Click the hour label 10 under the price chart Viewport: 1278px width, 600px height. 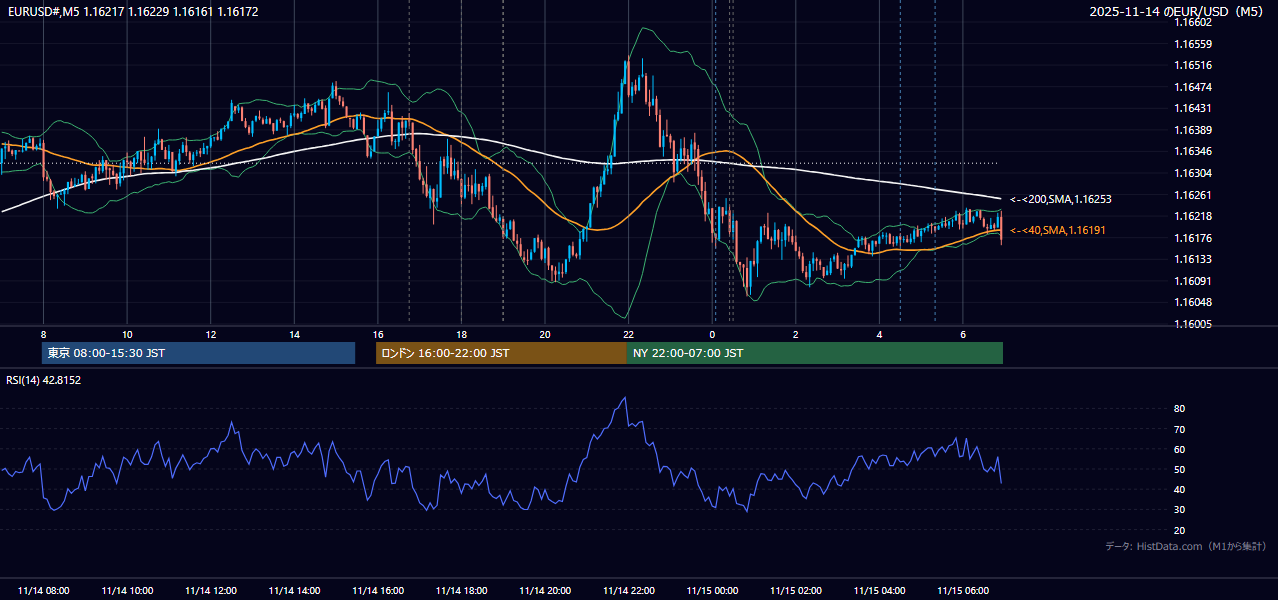tap(127, 334)
